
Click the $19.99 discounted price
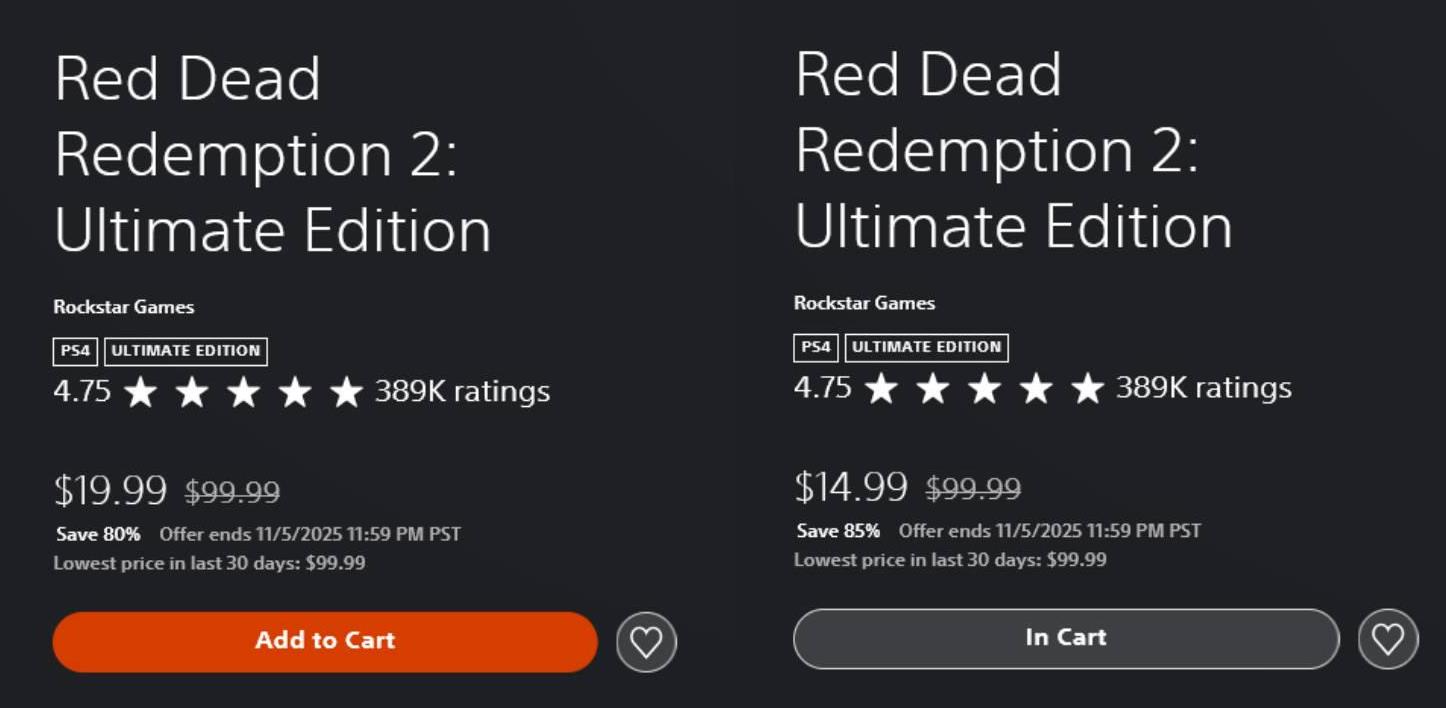110,490
